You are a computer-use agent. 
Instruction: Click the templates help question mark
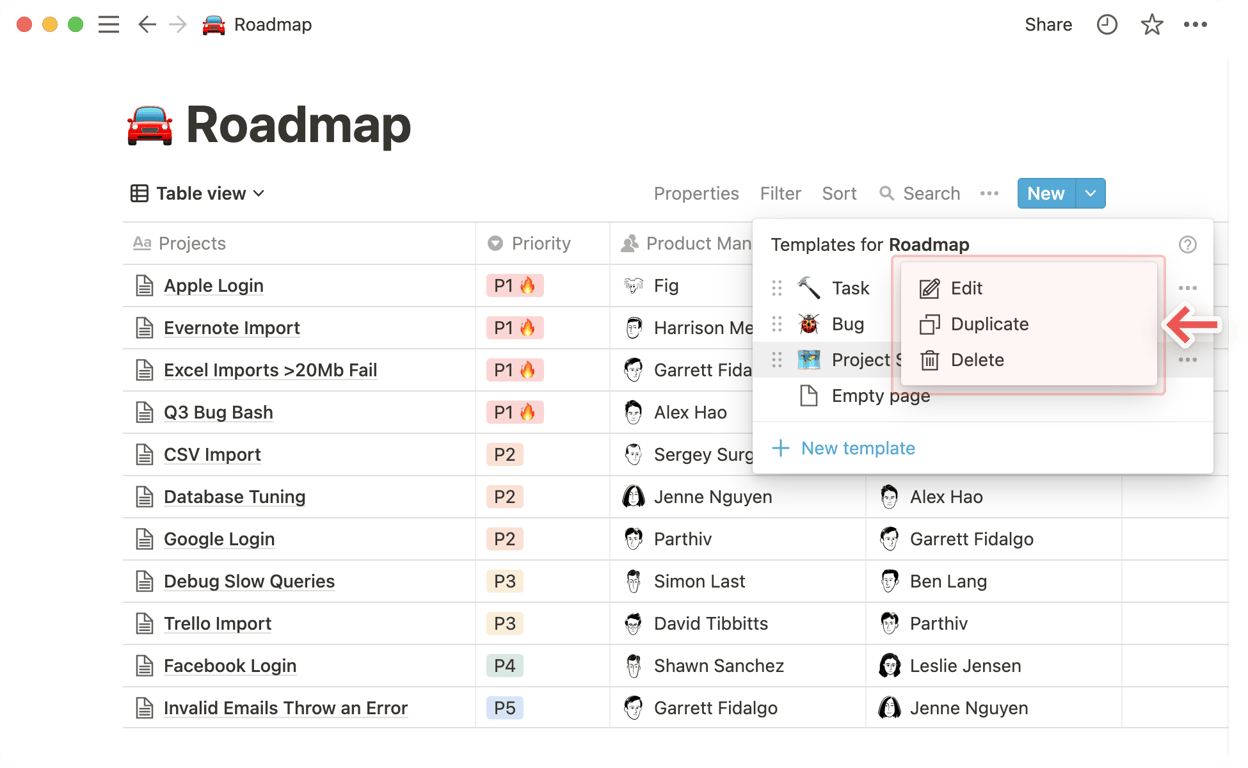tap(1187, 245)
